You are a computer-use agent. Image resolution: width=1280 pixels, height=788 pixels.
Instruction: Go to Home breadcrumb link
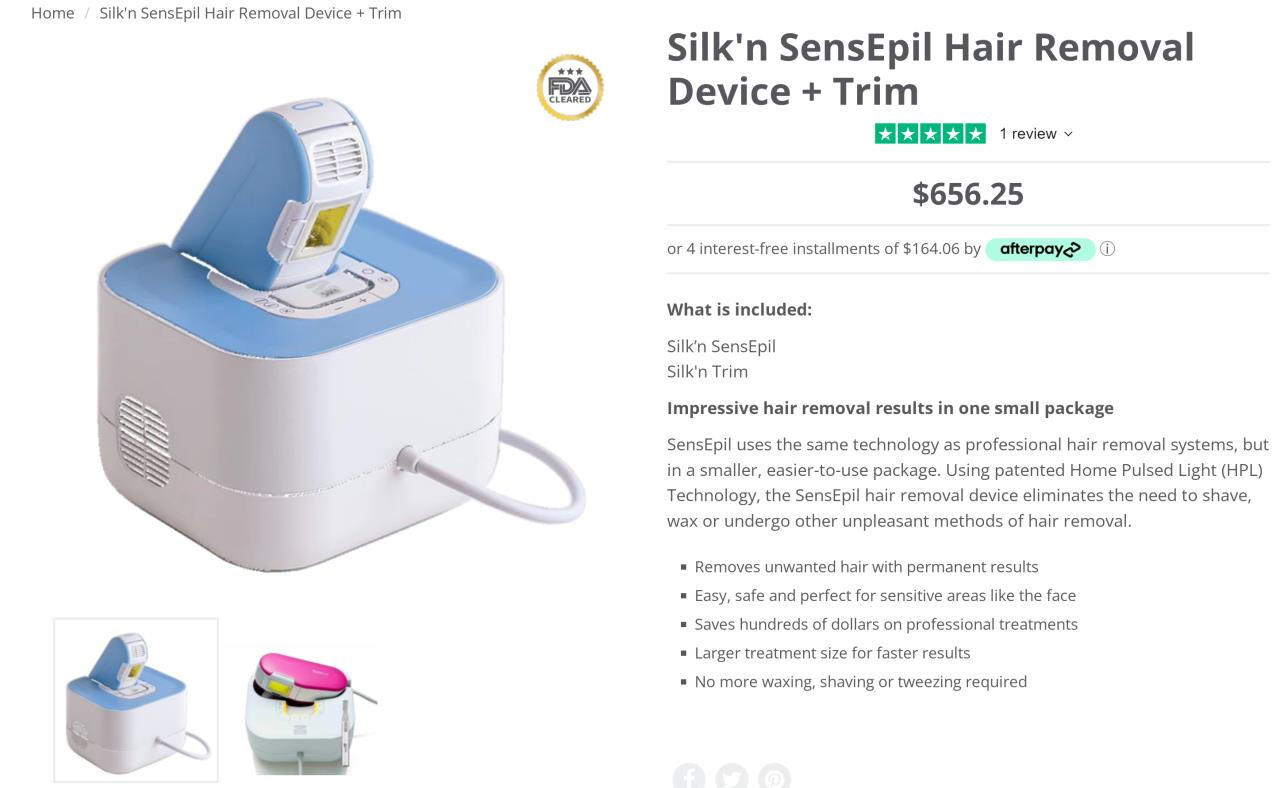[x=52, y=13]
